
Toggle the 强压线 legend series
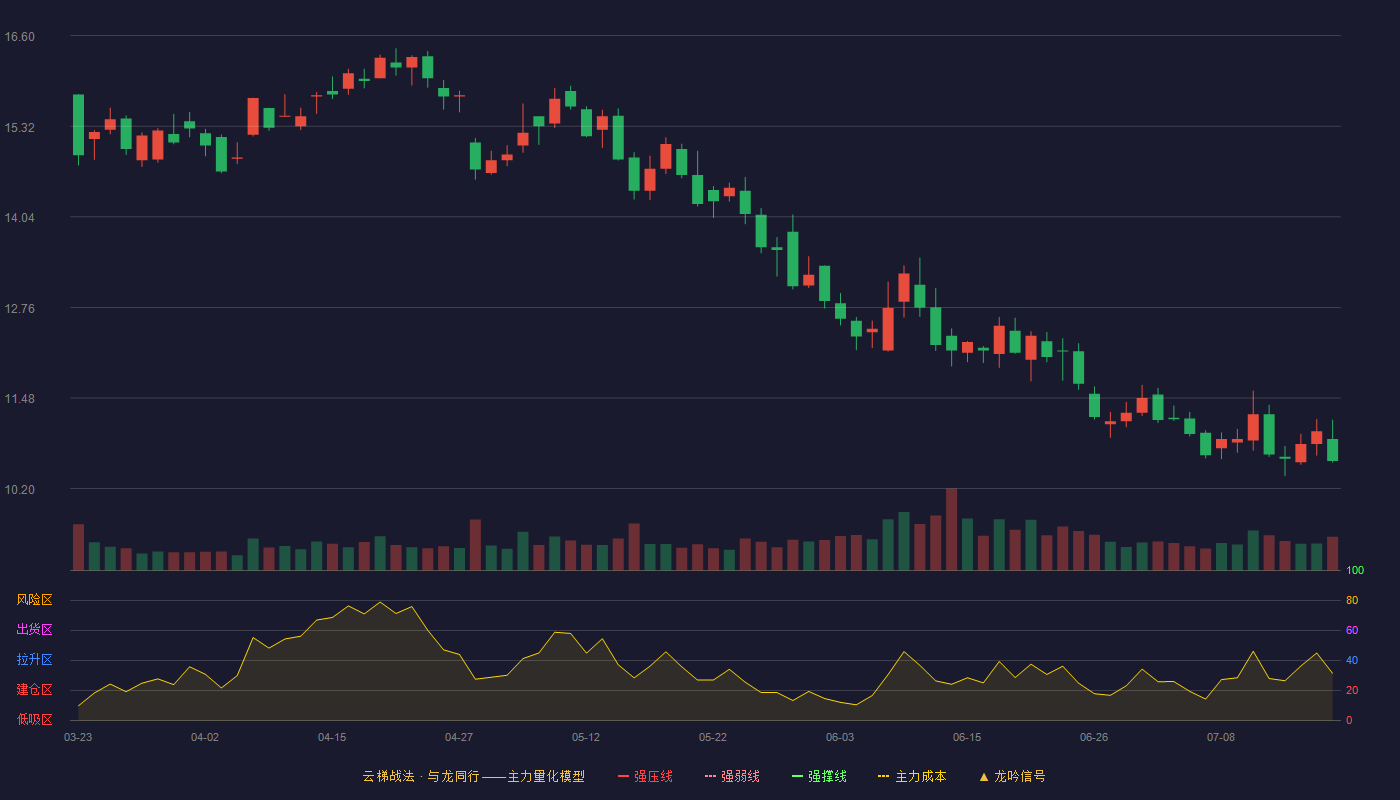coord(645,776)
